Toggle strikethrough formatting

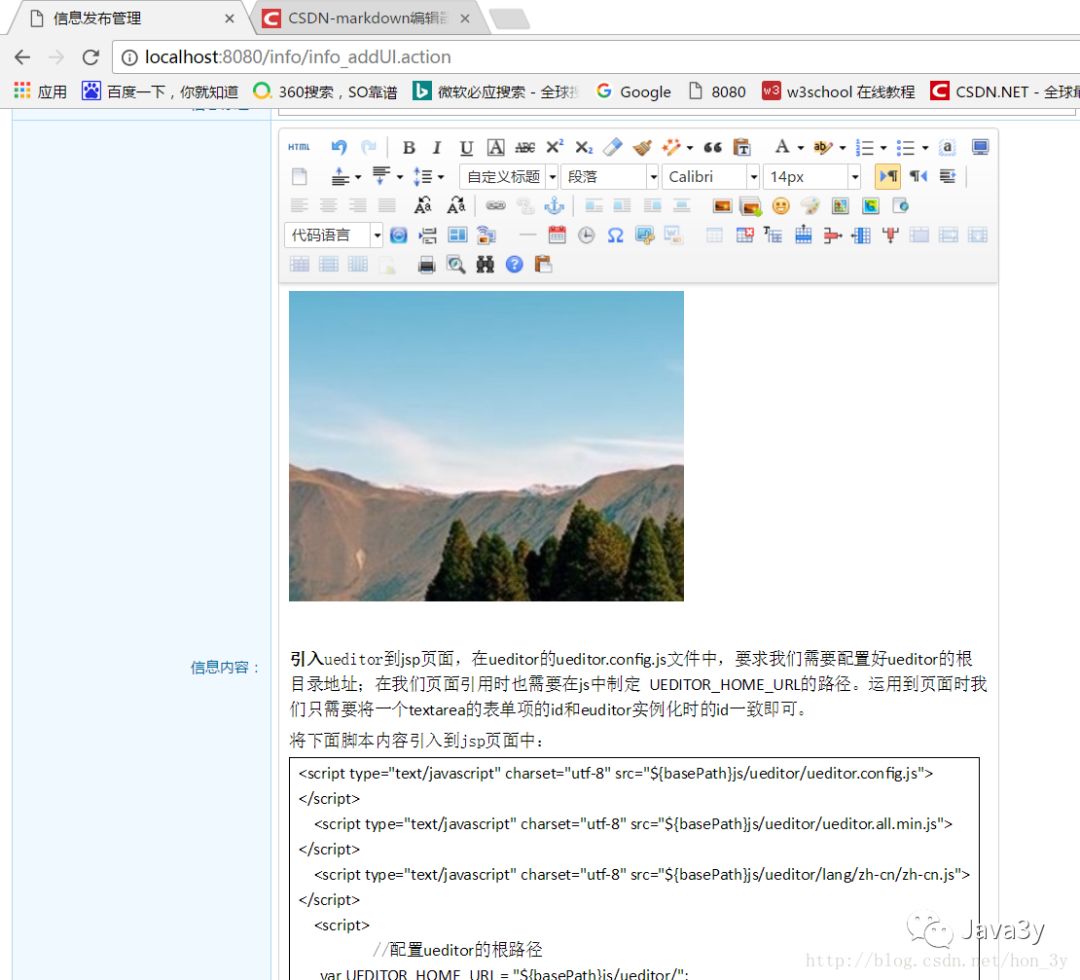tap(525, 147)
